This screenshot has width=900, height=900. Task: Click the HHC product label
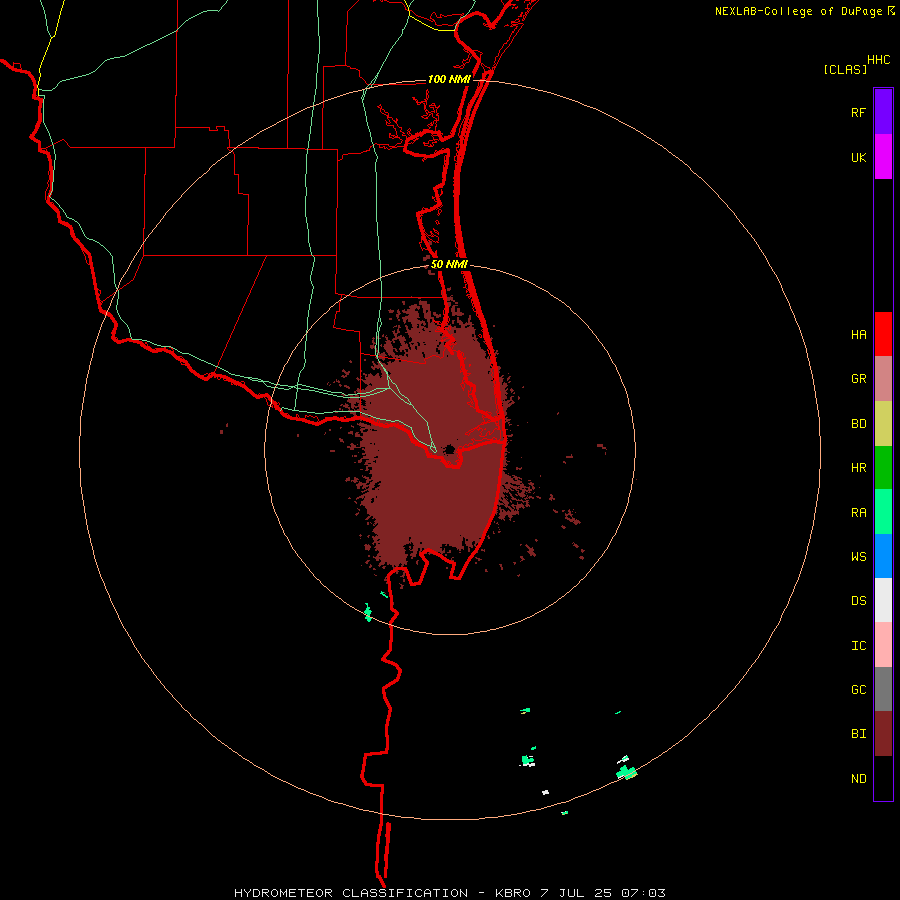879,60
